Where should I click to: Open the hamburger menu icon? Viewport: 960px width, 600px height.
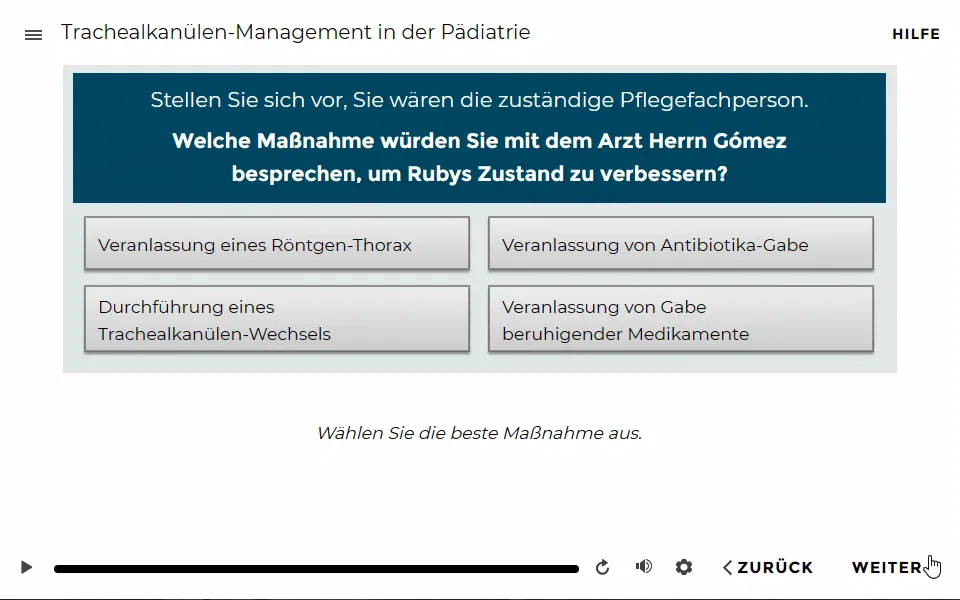click(x=33, y=35)
